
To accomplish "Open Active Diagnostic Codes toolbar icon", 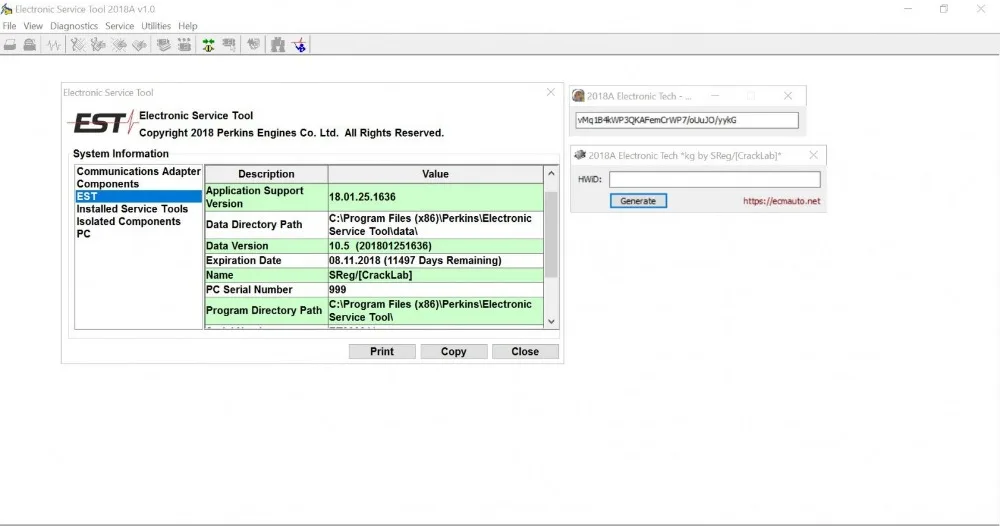I will click(x=78, y=45).
